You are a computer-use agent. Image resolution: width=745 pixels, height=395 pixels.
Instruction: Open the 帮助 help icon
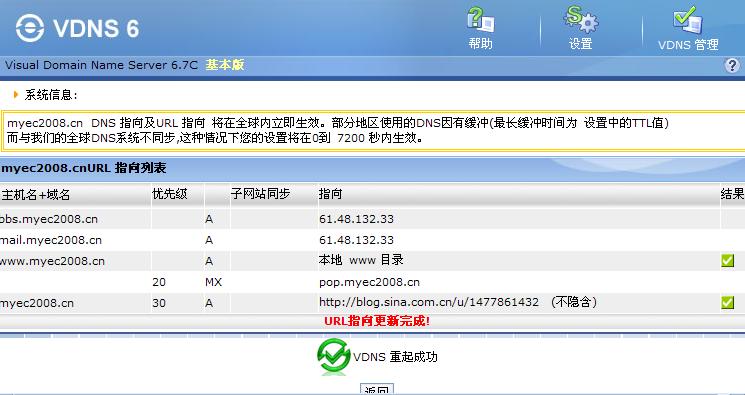coord(480,20)
